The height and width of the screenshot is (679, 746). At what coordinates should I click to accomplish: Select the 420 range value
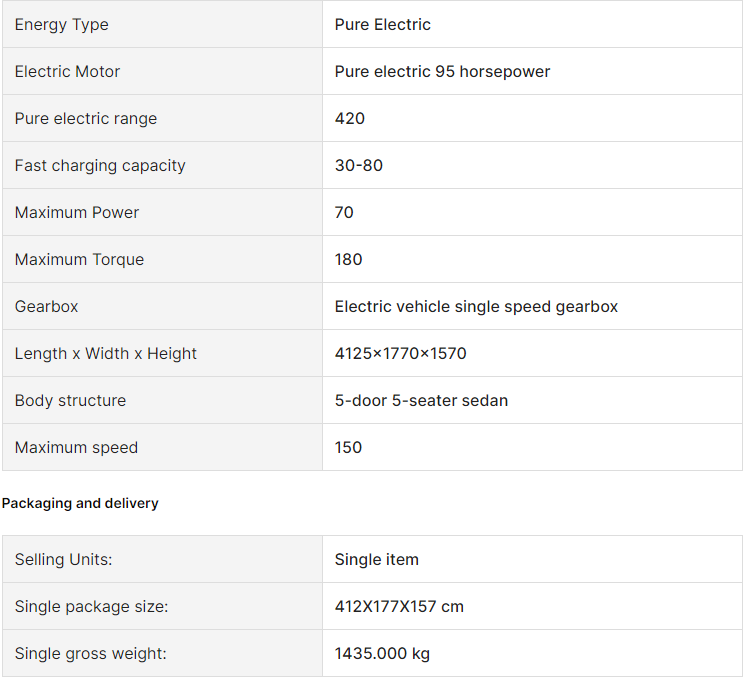tap(350, 118)
